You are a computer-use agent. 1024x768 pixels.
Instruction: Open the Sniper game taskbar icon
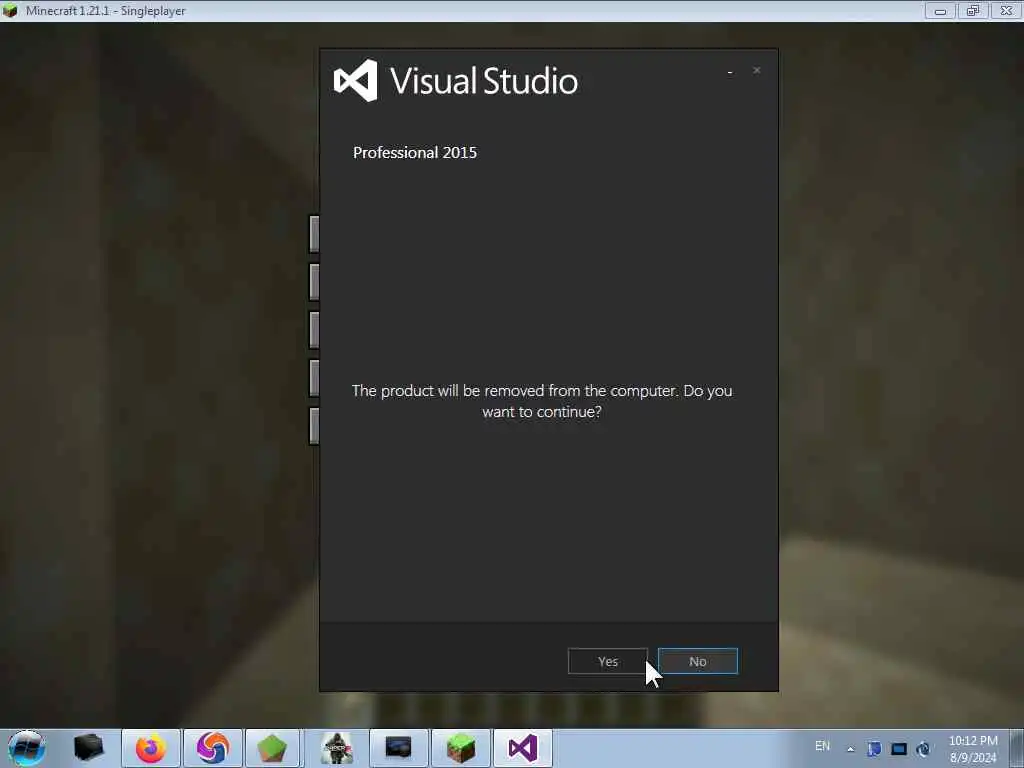[x=337, y=748]
